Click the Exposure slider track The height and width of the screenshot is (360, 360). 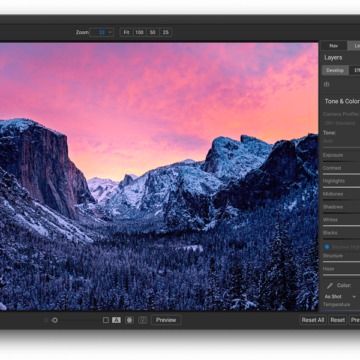(341, 161)
